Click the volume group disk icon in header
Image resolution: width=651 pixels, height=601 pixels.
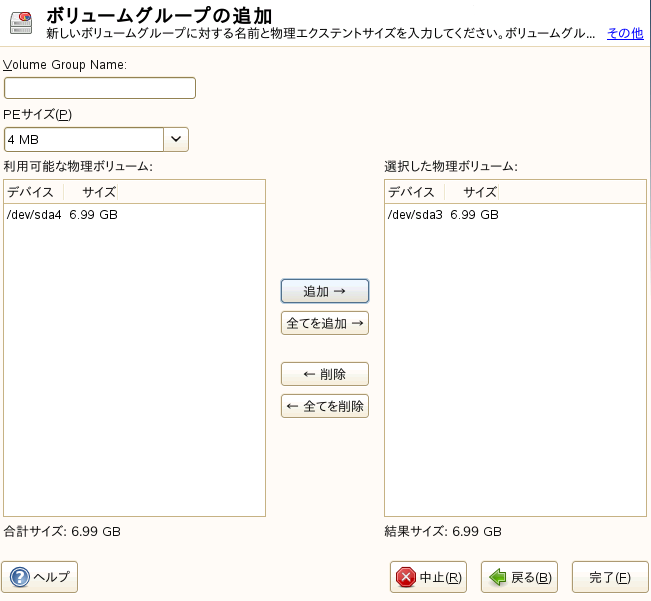coord(21,22)
